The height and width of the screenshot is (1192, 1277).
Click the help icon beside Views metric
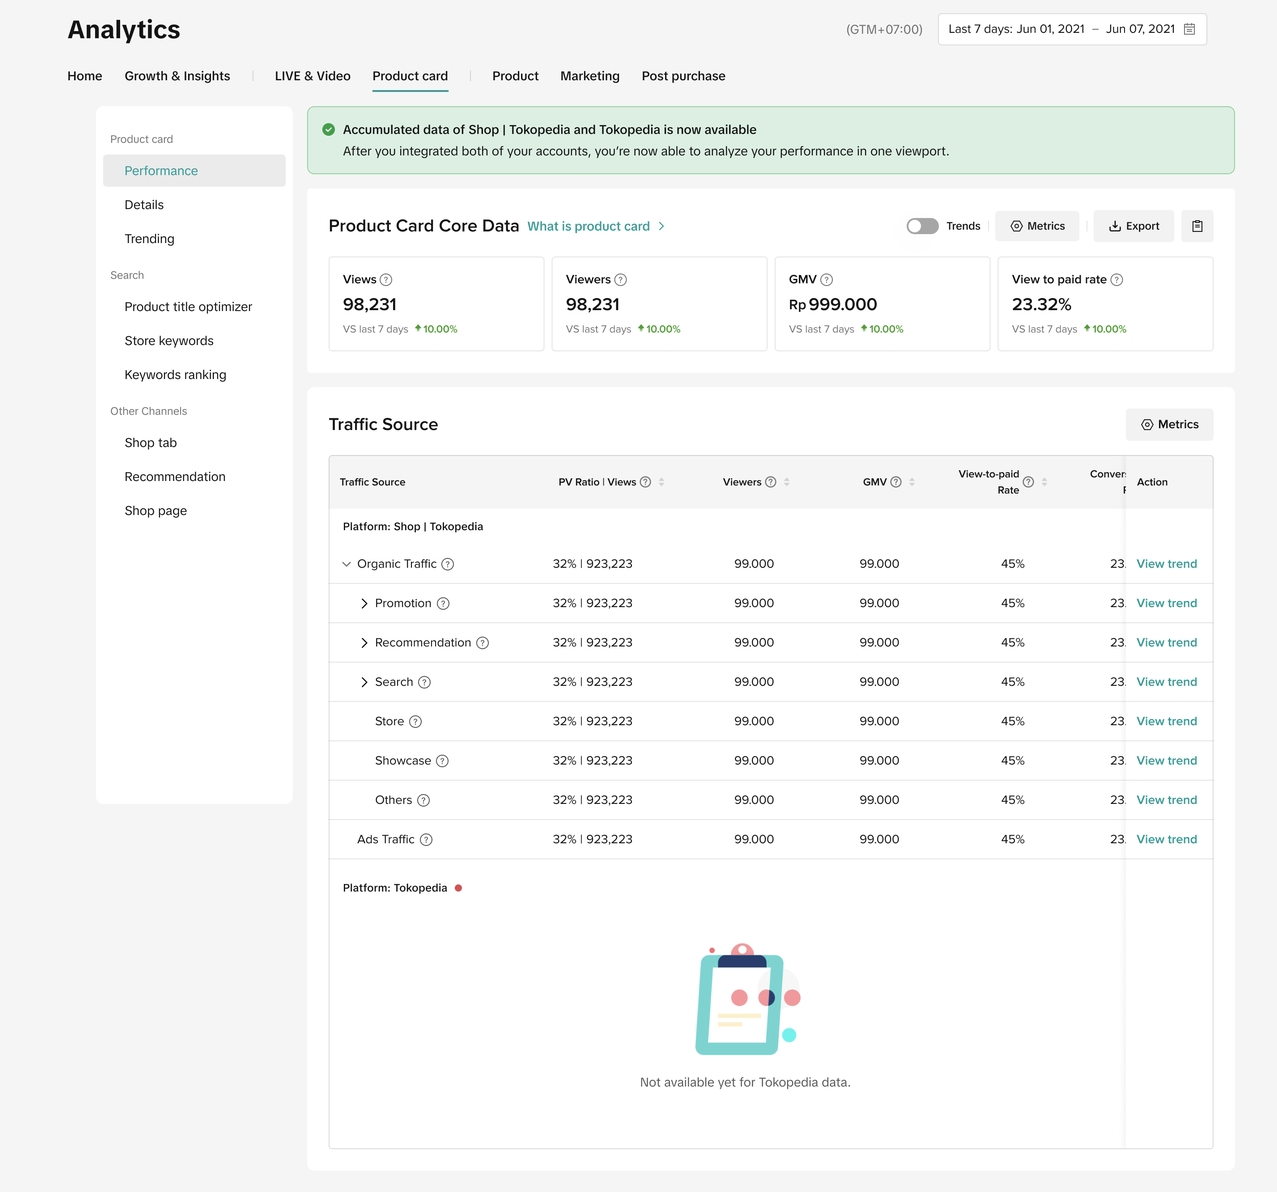click(x=386, y=280)
